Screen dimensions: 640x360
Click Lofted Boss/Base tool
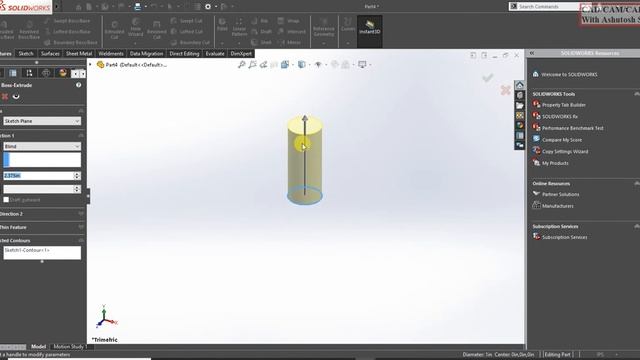(67, 31)
